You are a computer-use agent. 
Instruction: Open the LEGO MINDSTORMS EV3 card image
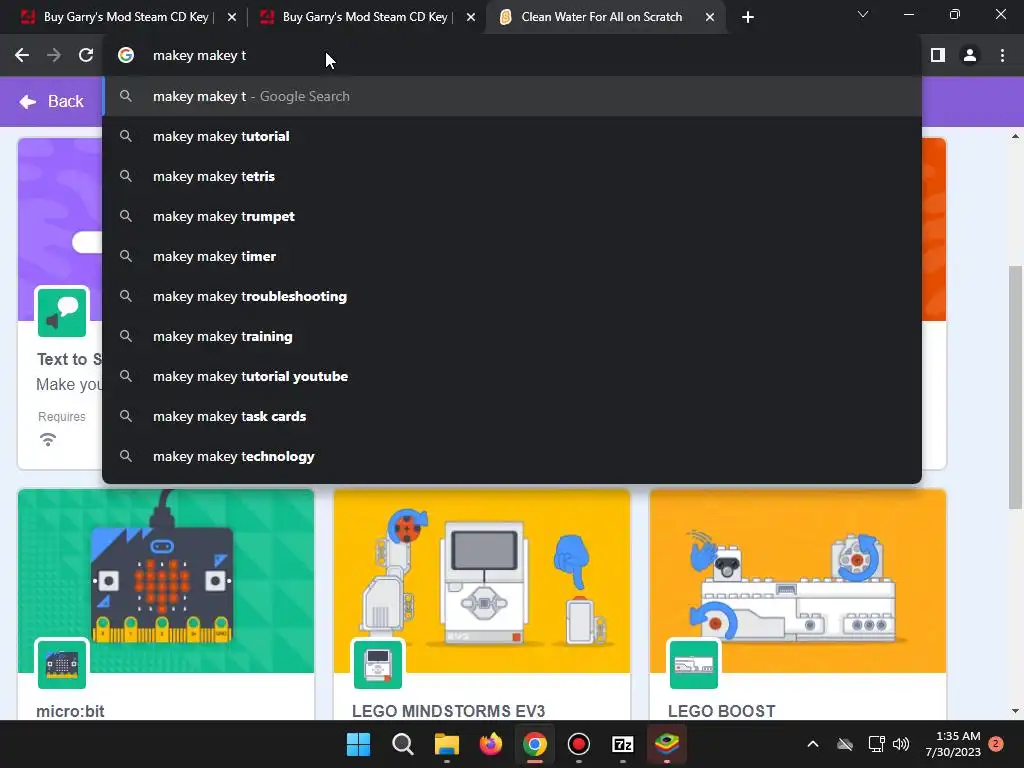482,581
